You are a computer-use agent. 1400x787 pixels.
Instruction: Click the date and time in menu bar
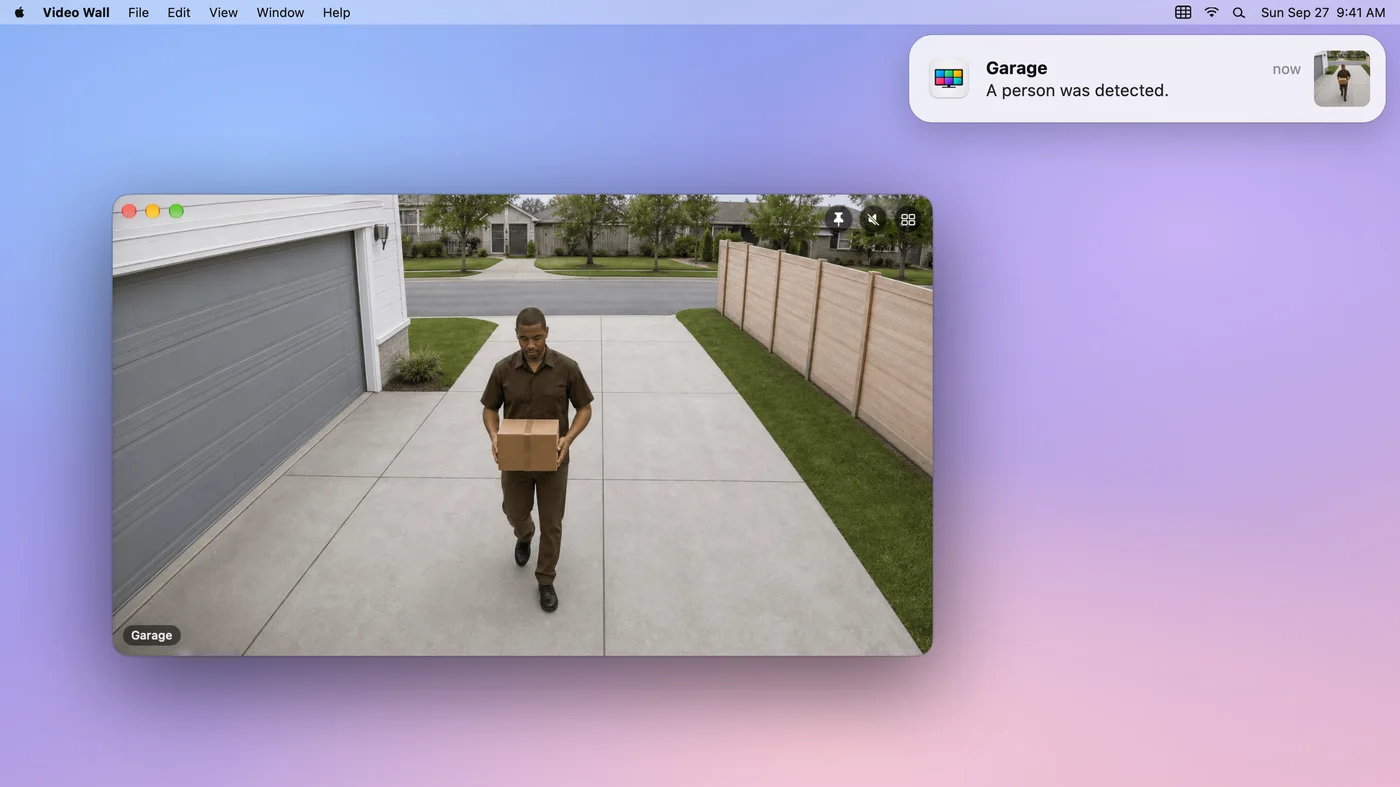point(1323,12)
